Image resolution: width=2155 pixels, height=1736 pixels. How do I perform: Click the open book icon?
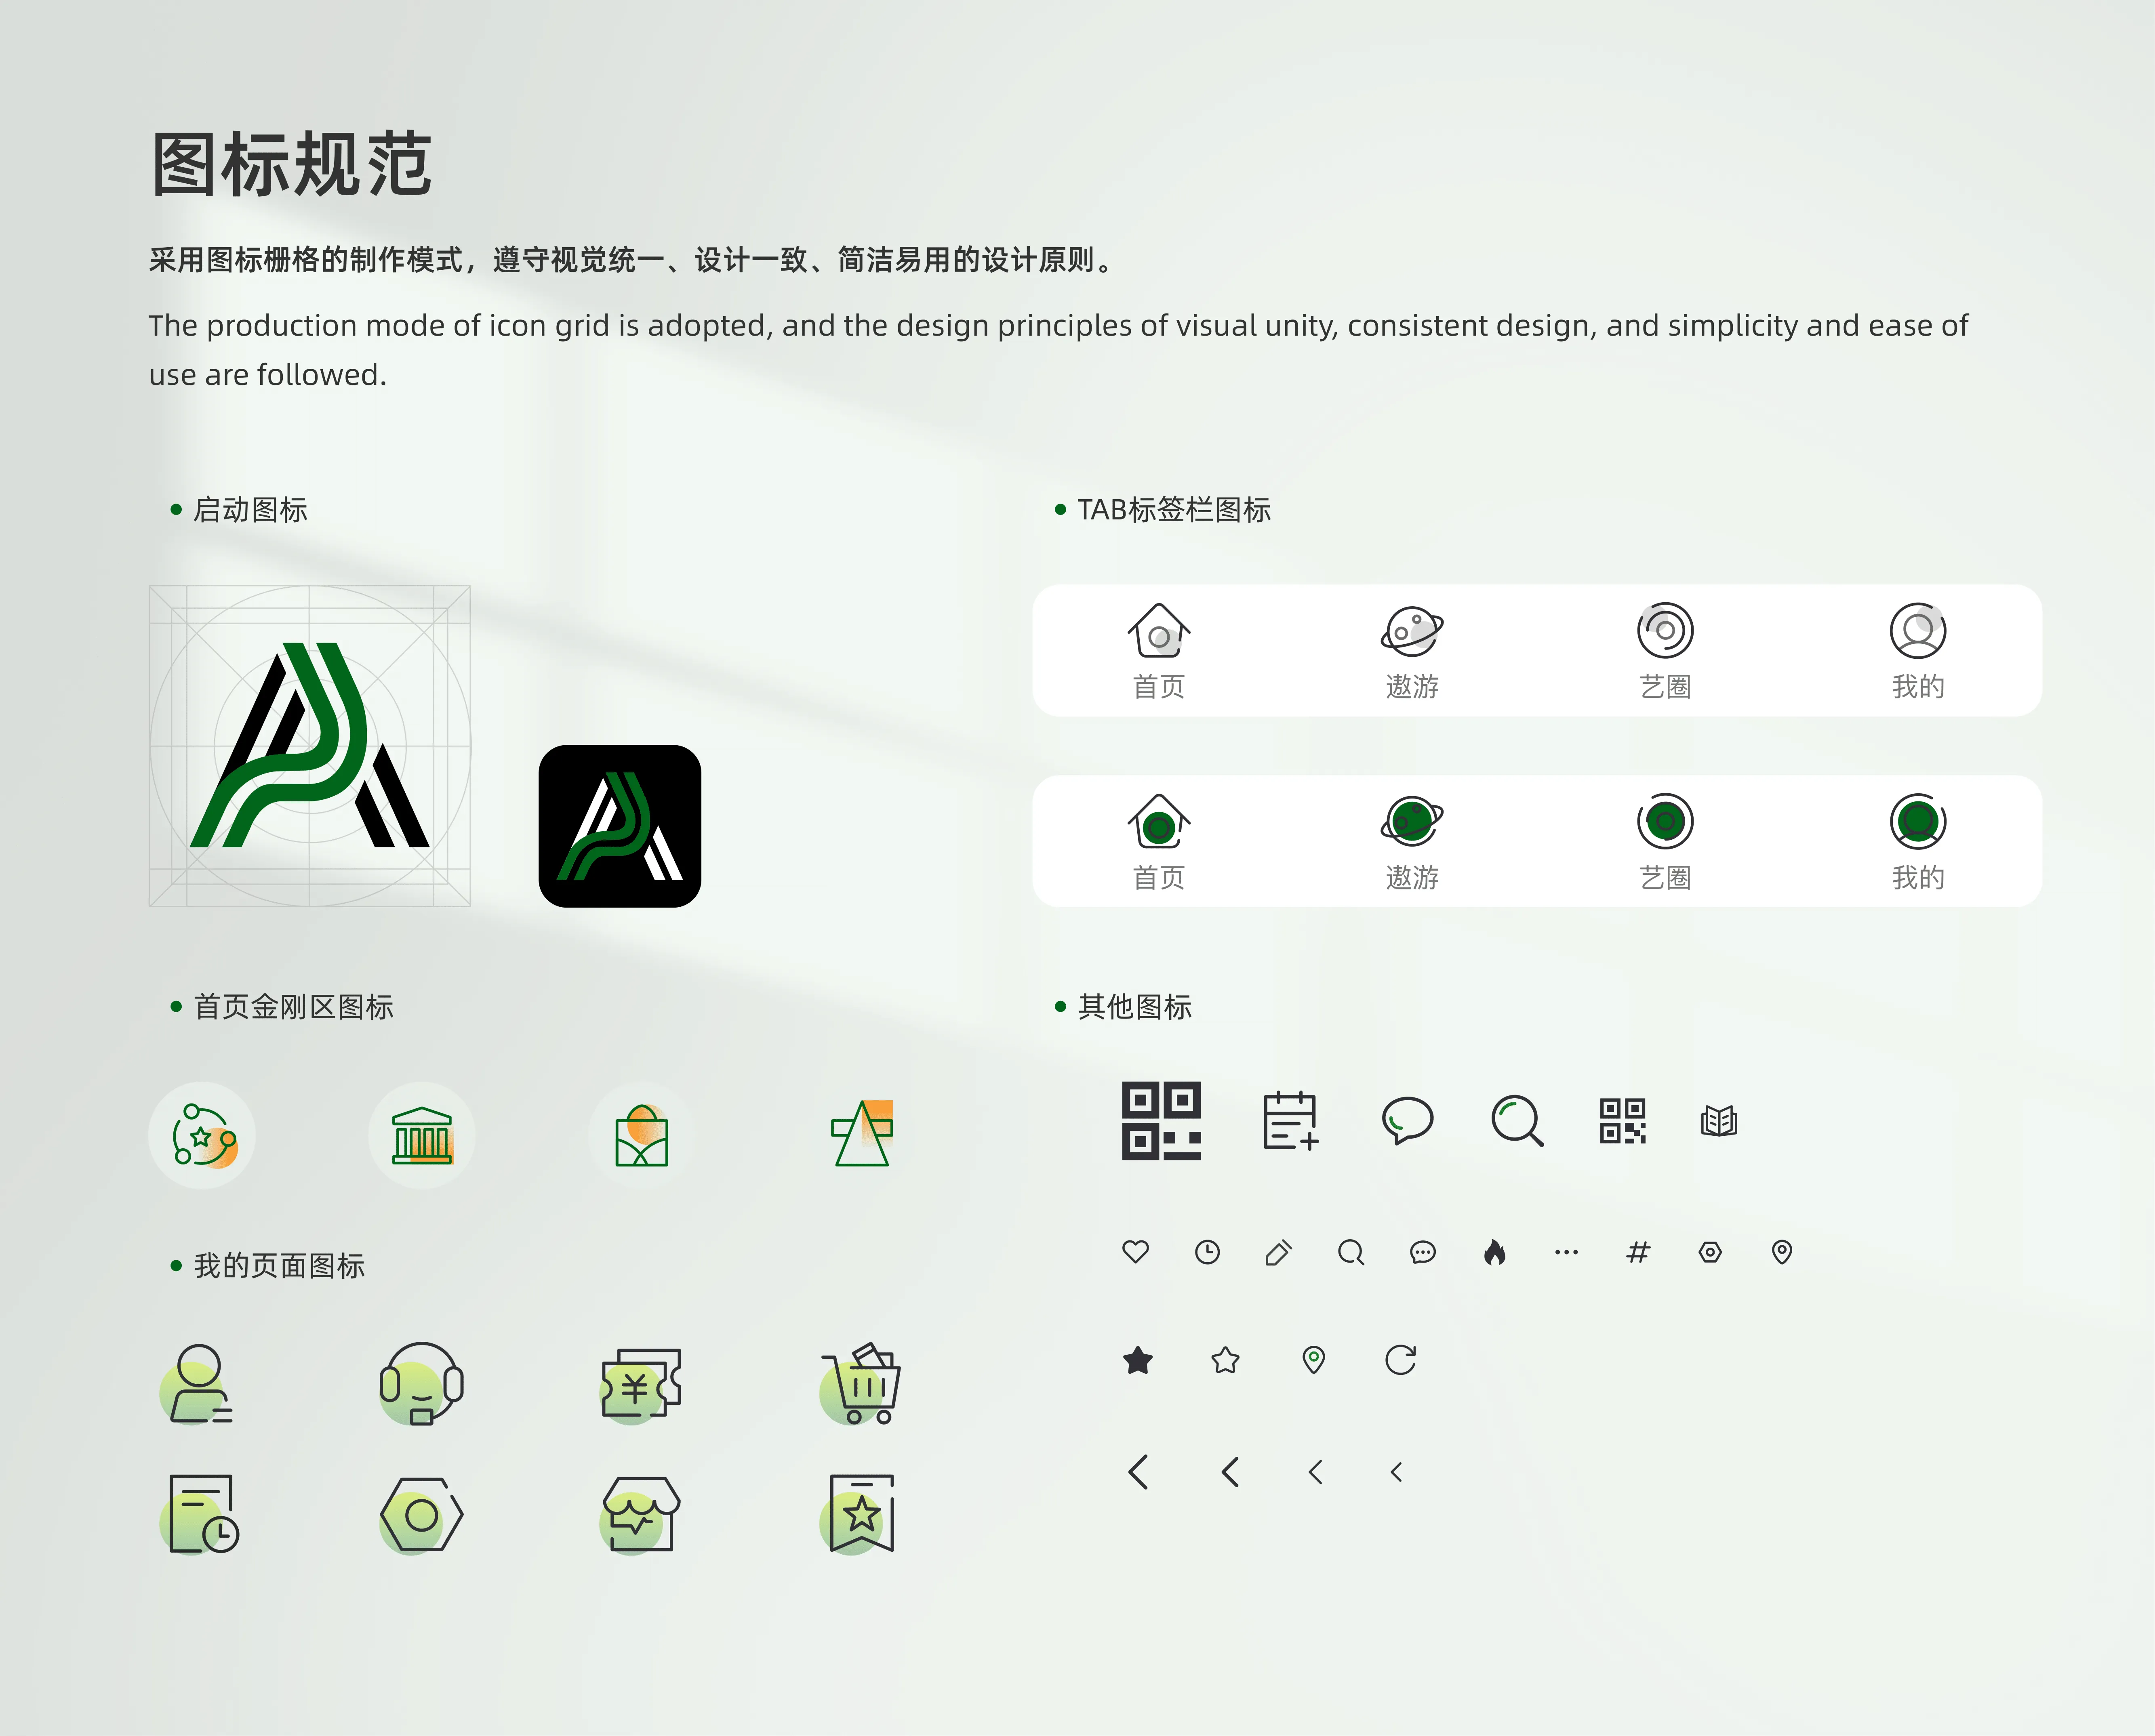[x=1719, y=1121]
